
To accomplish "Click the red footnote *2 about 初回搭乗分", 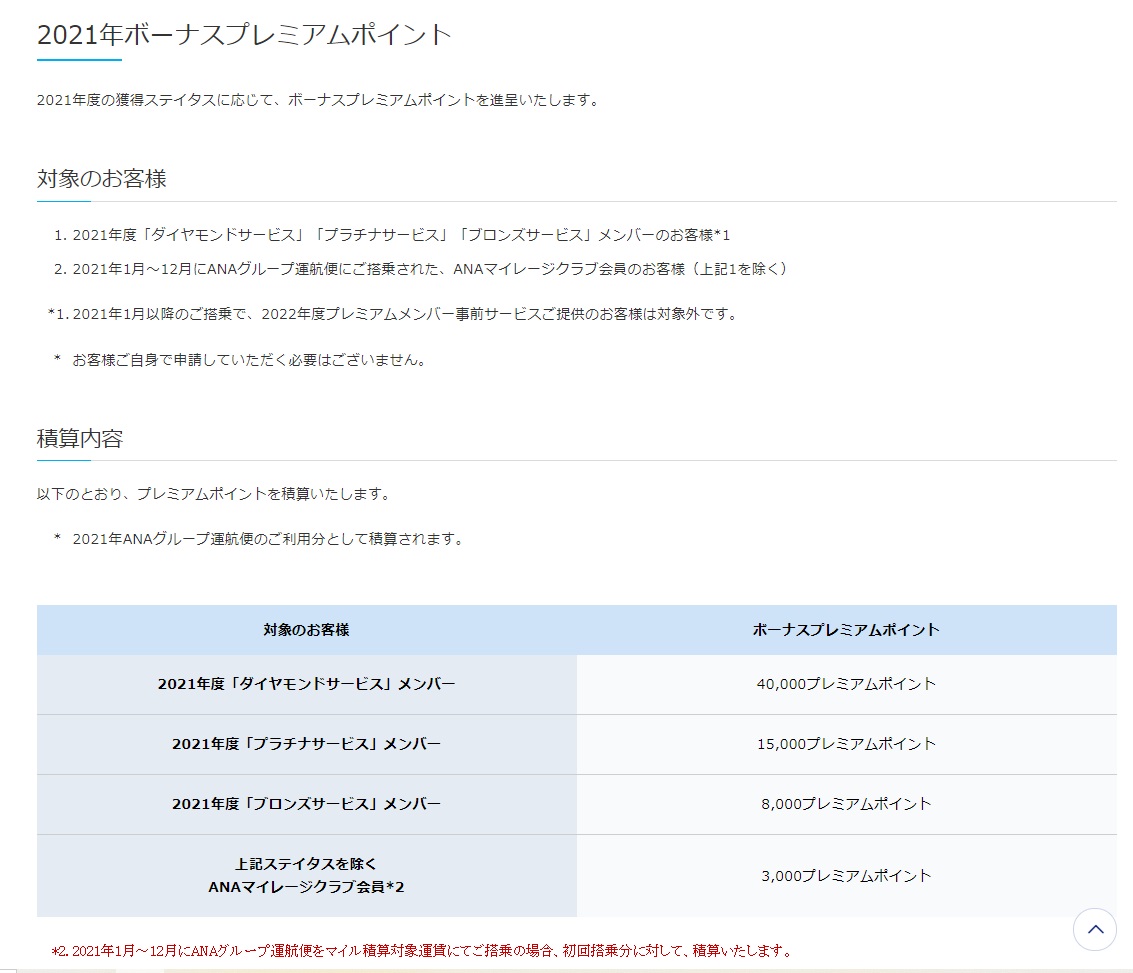I will click(423, 951).
